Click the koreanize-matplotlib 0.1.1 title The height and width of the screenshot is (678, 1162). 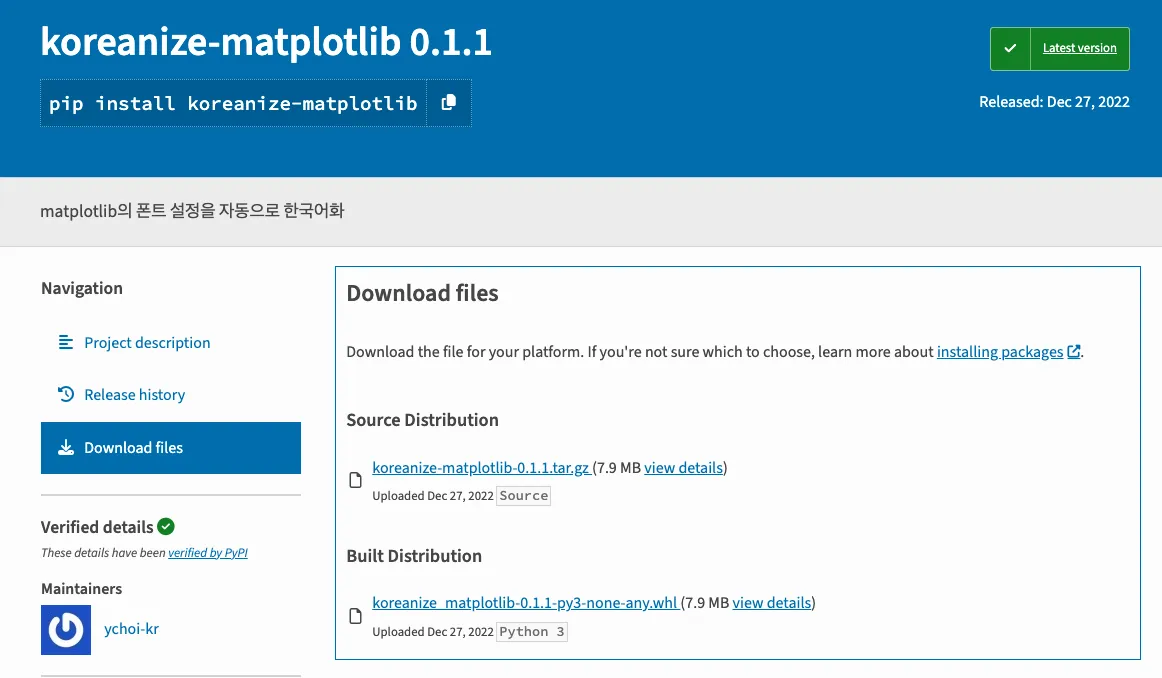[266, 42]
